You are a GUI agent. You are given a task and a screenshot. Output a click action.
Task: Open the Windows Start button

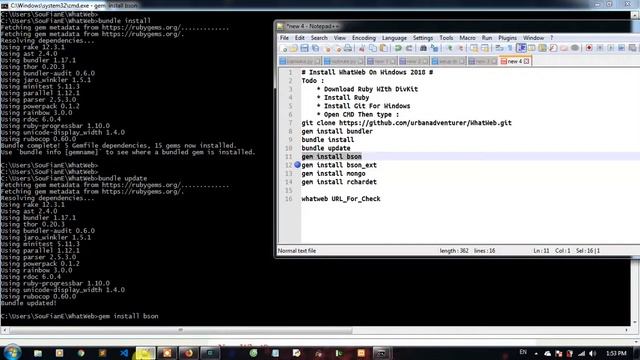point(11,353)
